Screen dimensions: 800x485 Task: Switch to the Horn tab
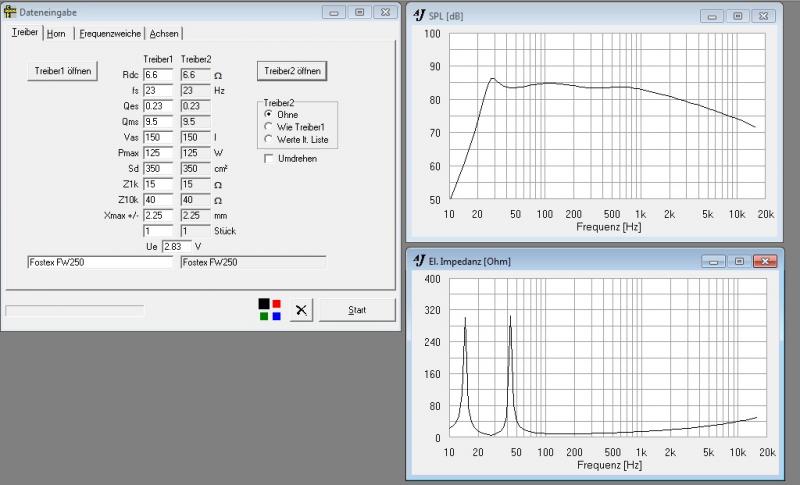[56, 34]
